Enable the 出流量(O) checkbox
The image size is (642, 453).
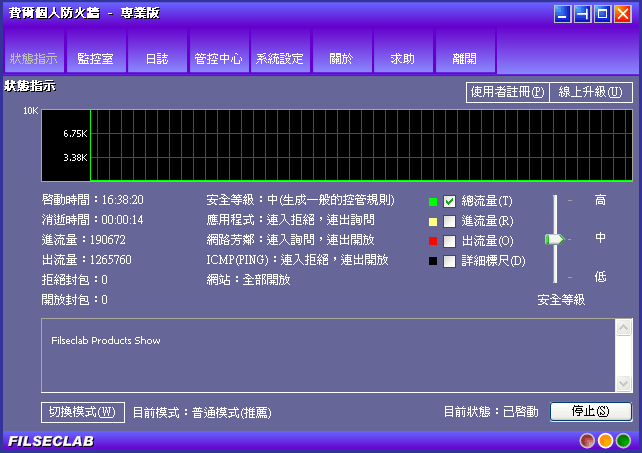click(450, 241)
